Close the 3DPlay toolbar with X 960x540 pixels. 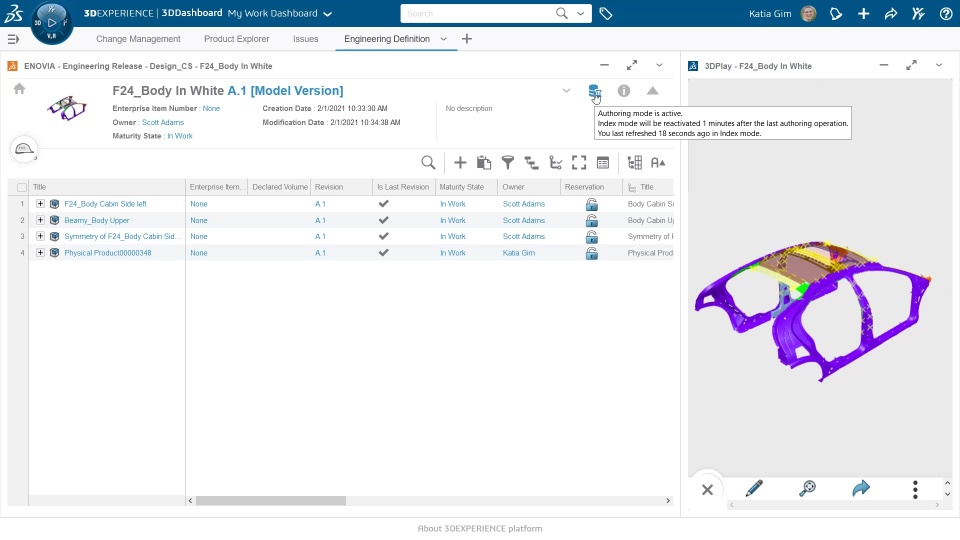pyautogui.click(x=707, y=489)
